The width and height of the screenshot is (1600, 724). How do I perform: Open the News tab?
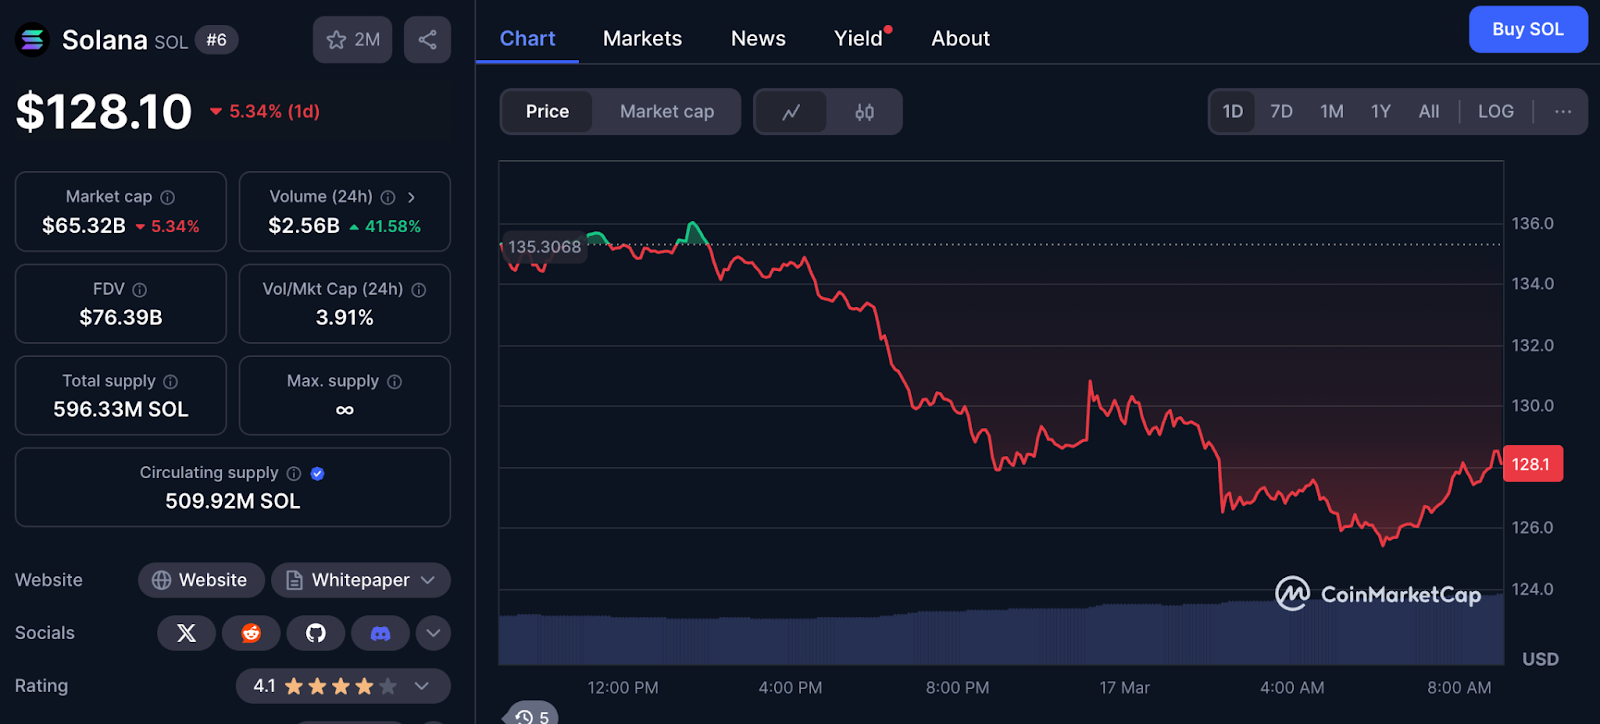(758, 39)
